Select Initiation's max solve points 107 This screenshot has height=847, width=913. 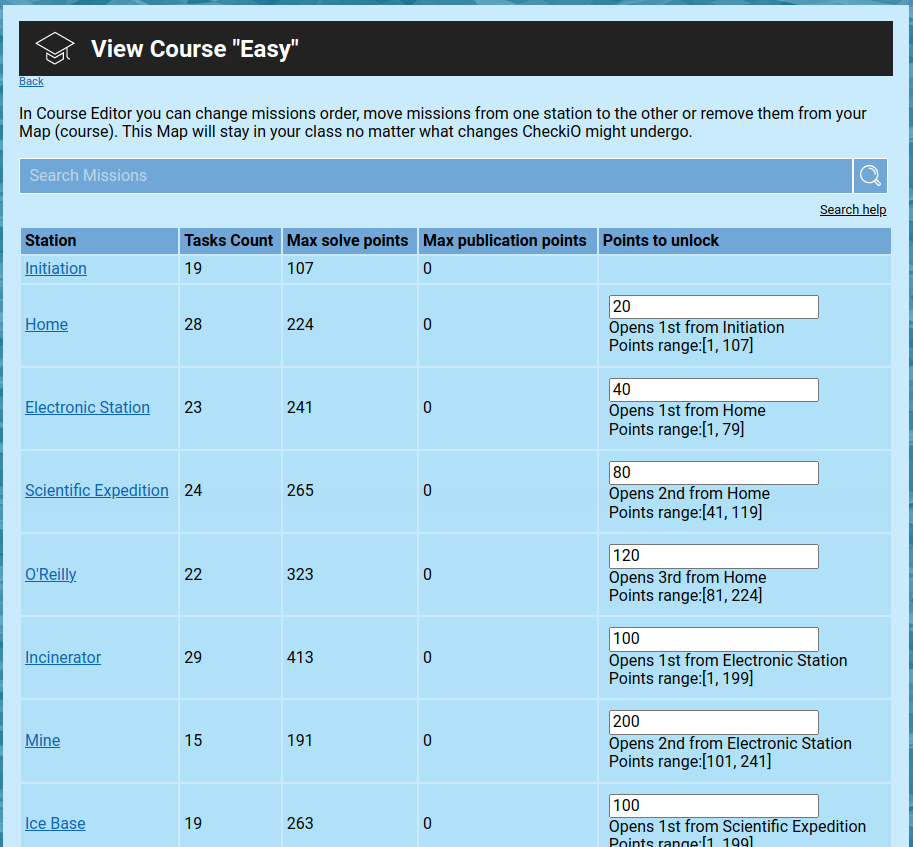(300, 268)
